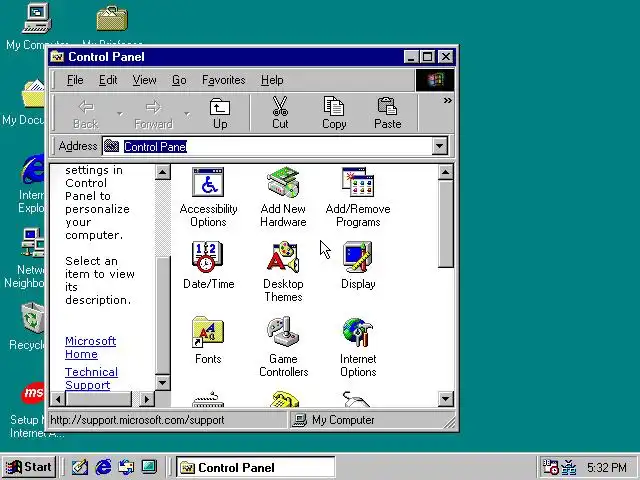Open the Add New Hardware applet
The width and height of the screenshot is (640, 480).
[283, 197]
